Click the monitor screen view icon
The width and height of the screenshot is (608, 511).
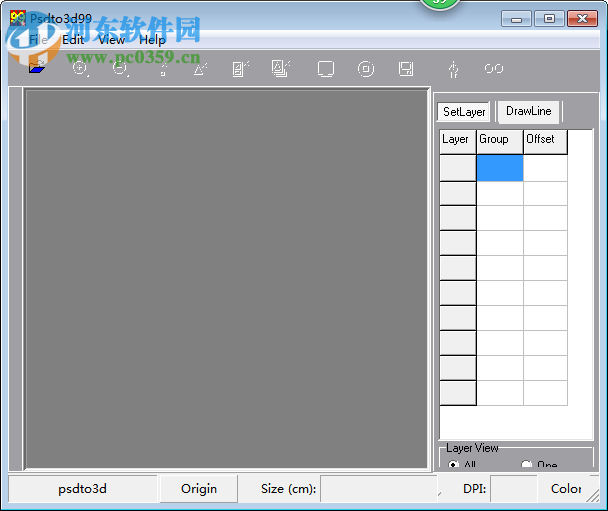click(x=325, y=69)
